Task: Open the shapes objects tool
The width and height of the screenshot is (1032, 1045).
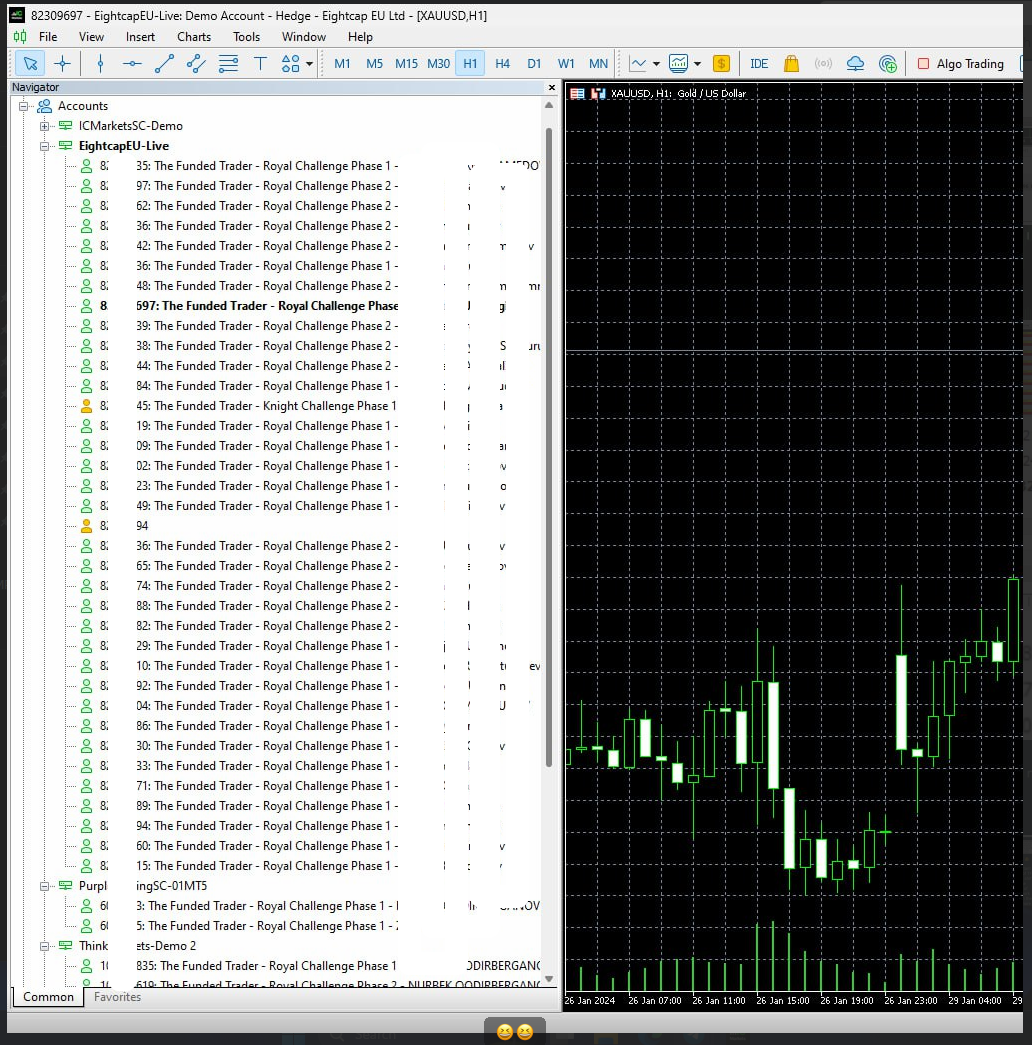Action: tap(291, 64)
